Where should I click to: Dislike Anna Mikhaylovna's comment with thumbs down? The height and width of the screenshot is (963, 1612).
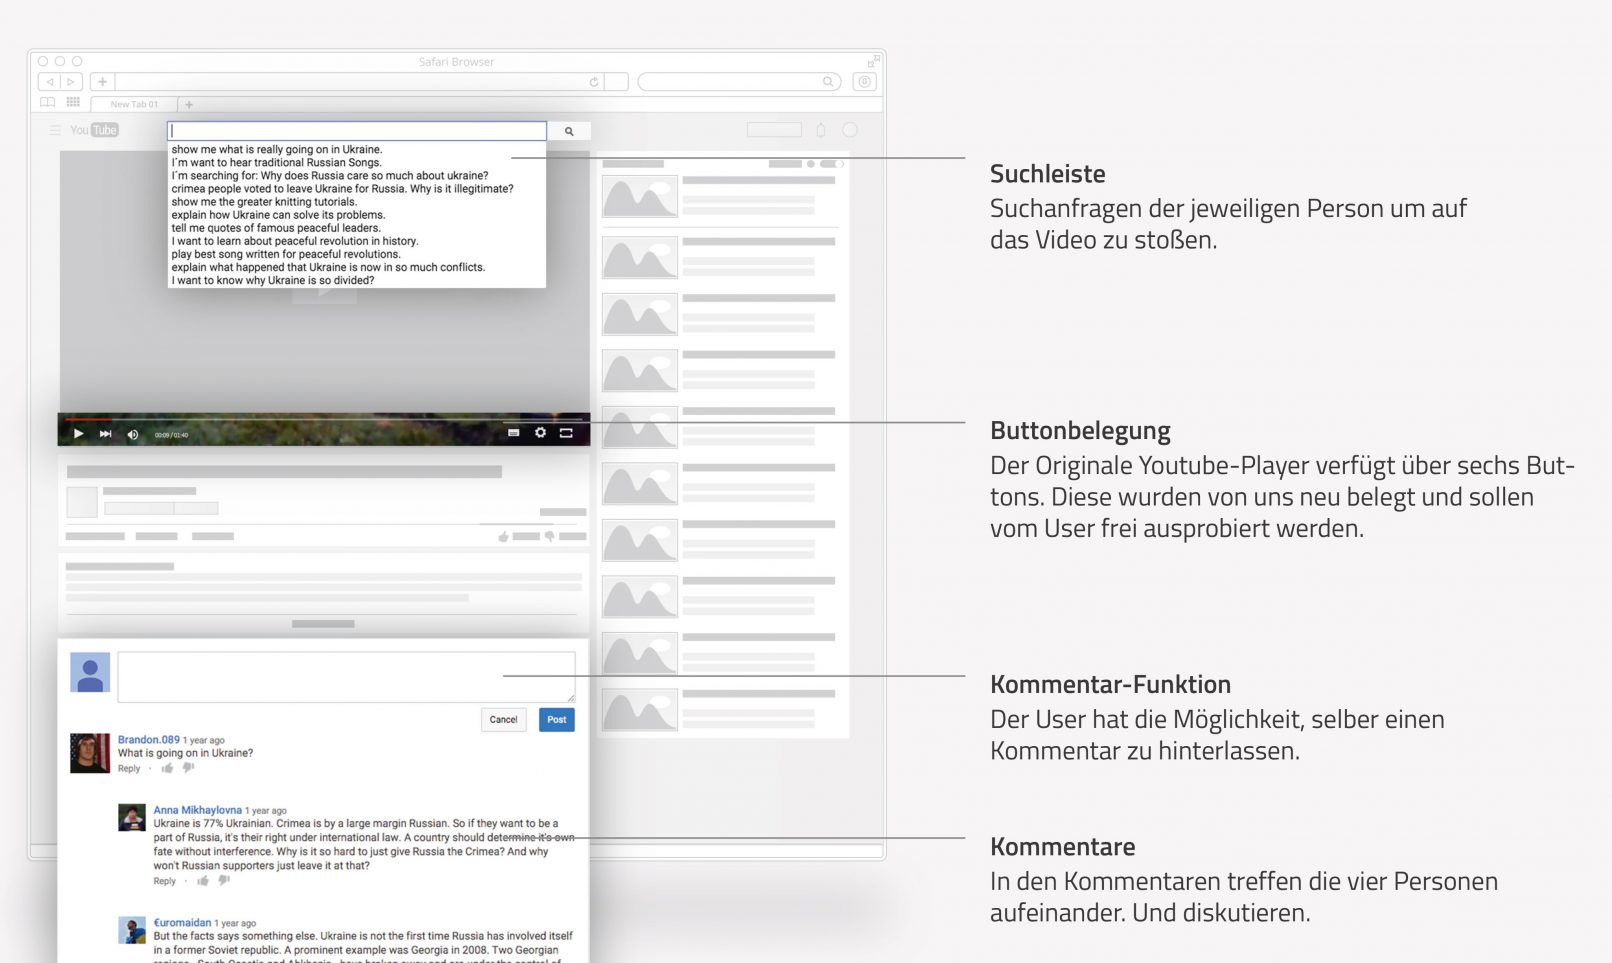[224, 881]
